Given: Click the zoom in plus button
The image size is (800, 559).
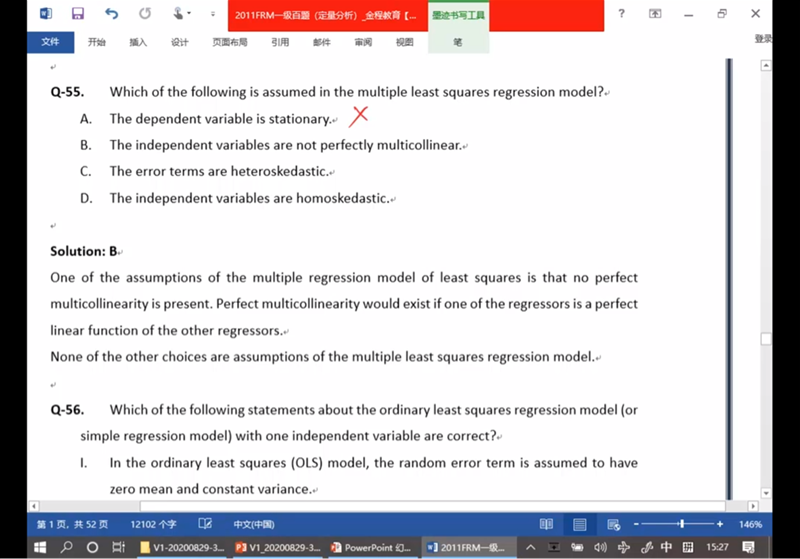Looking at the screenshot, I should 719,524.
